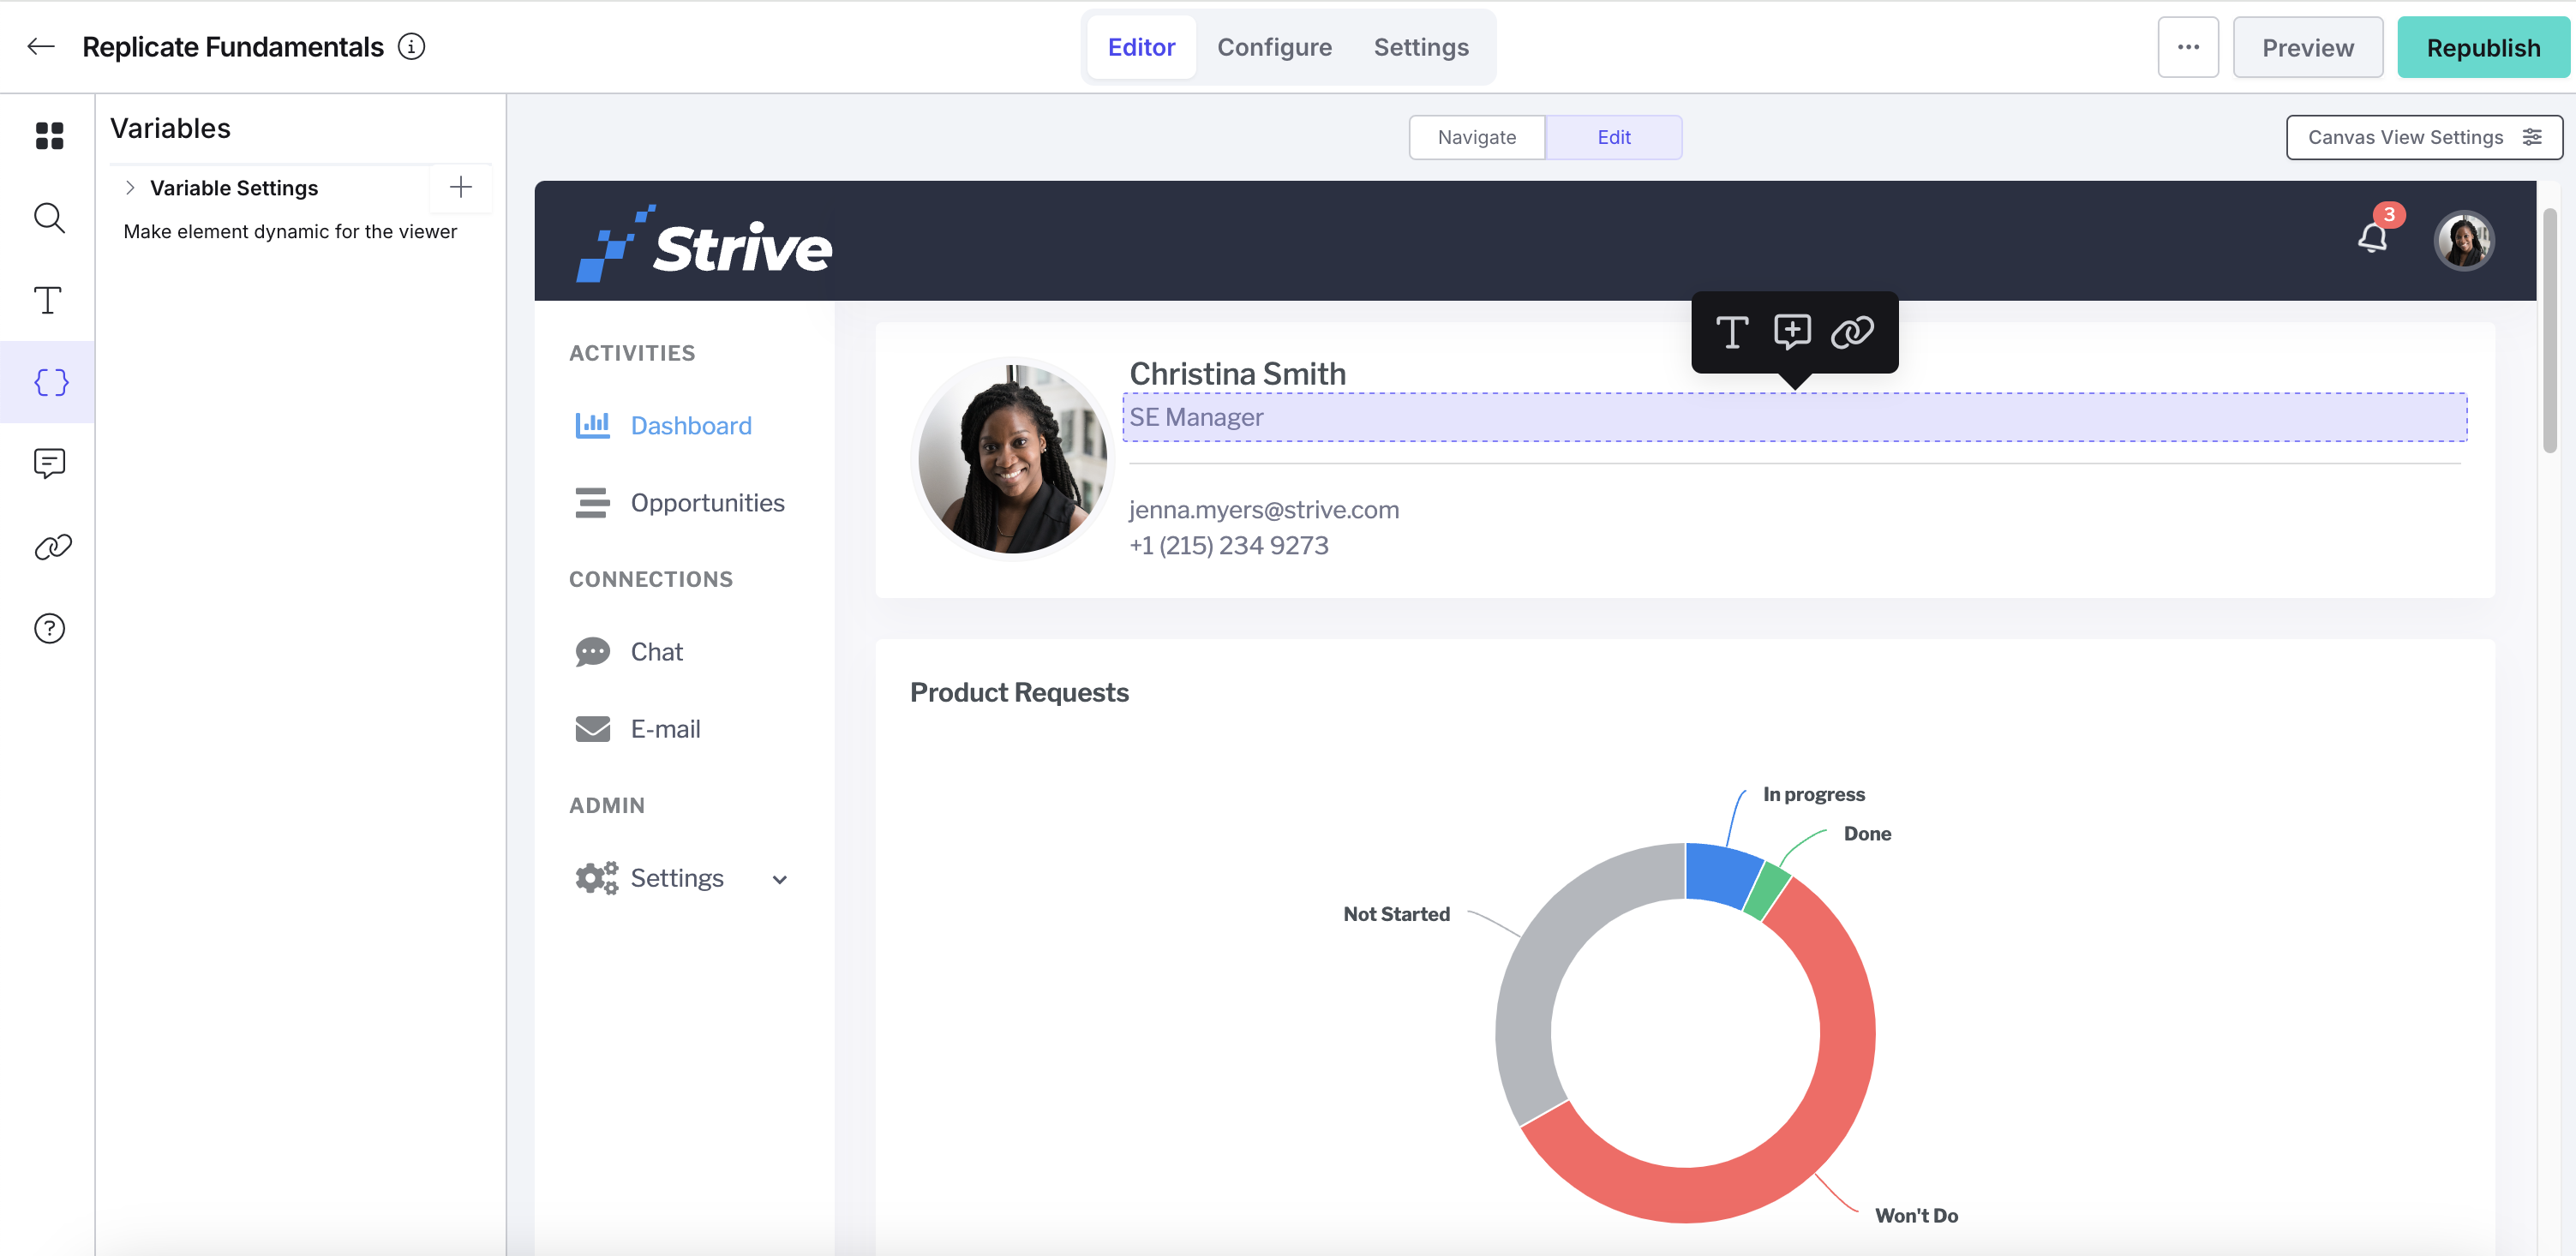Viewport: 2576px width, 1256px height.
Task: Open the help question mark icon
Action: [x=49, y=628]
